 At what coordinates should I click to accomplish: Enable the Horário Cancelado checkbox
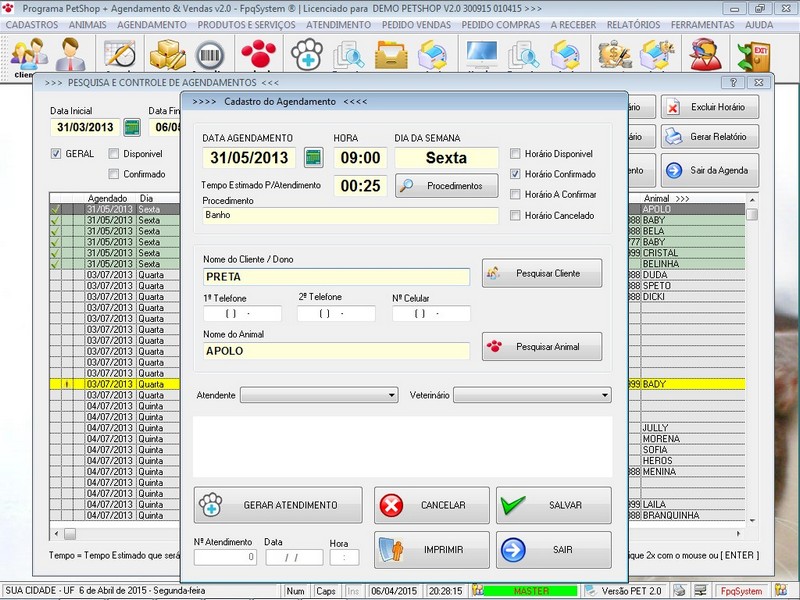click(516, 215)
